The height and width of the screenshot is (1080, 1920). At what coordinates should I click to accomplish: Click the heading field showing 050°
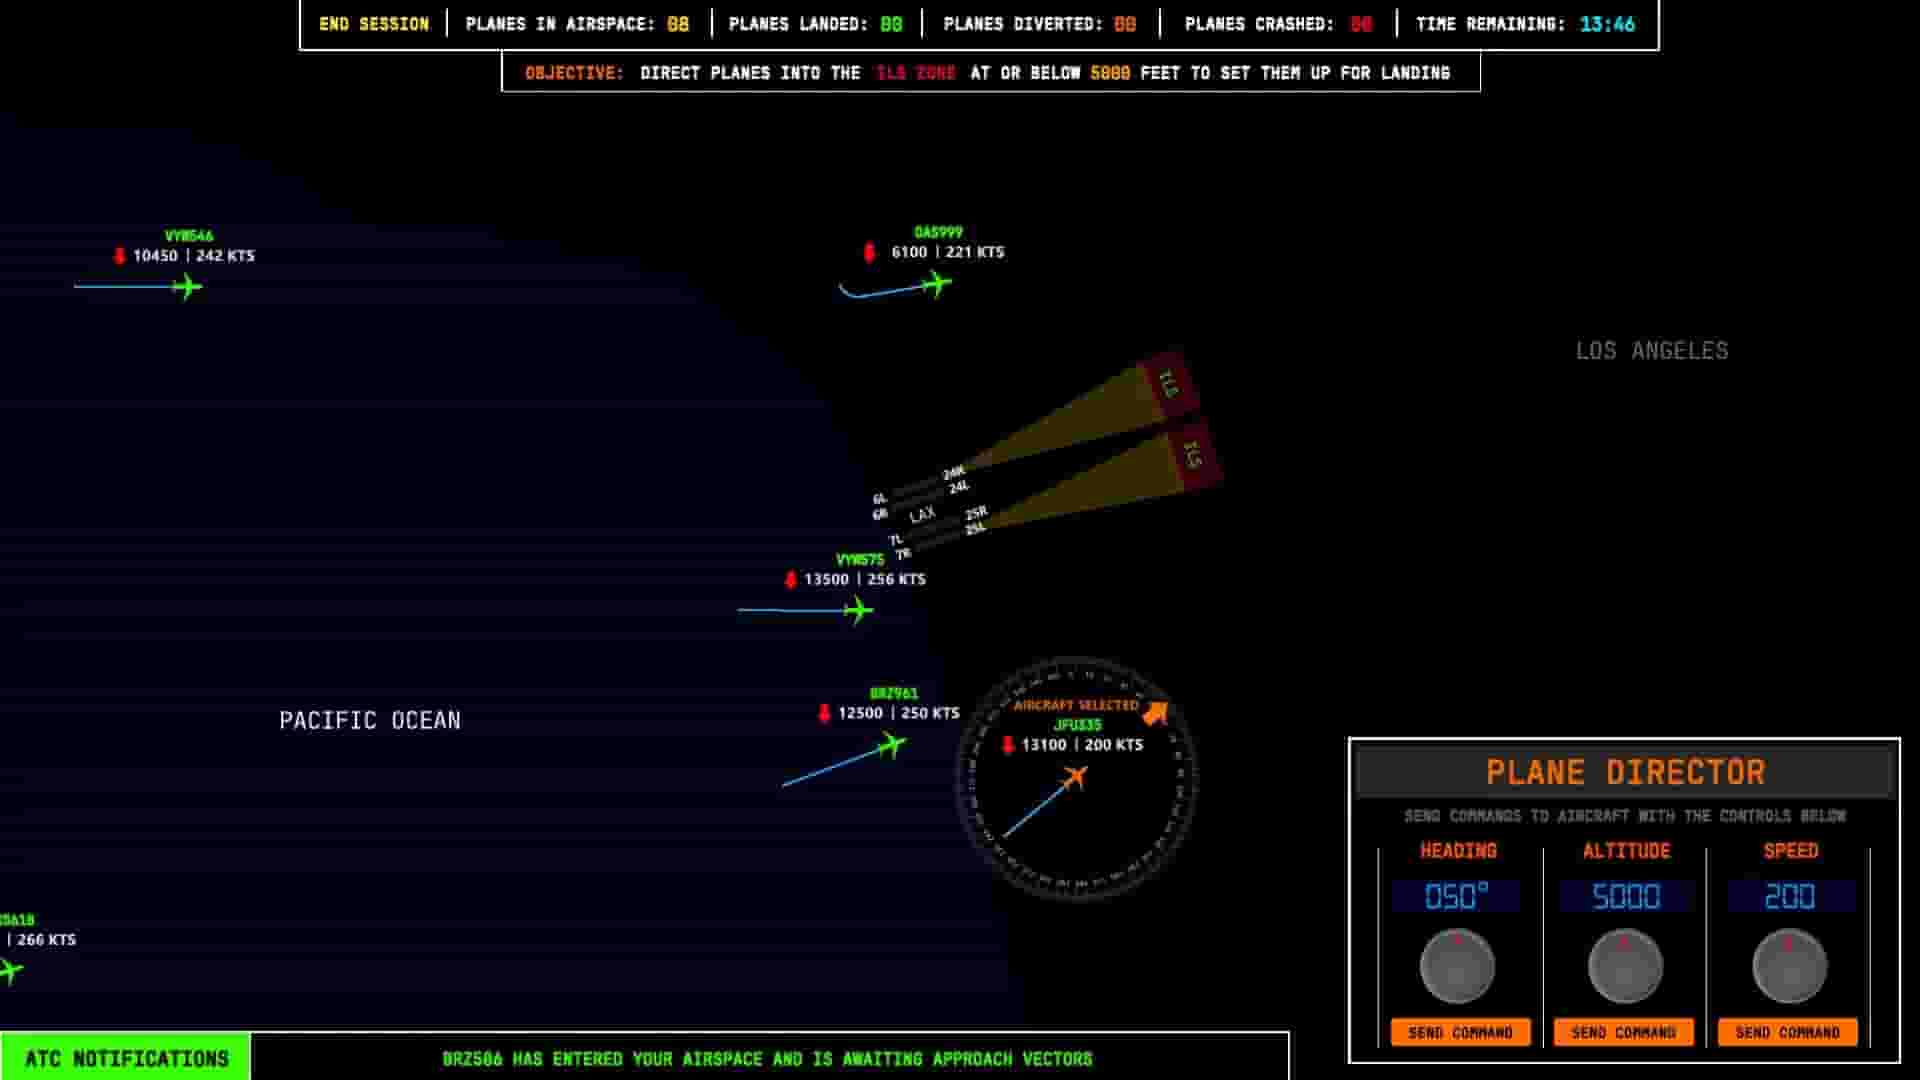1457,897
